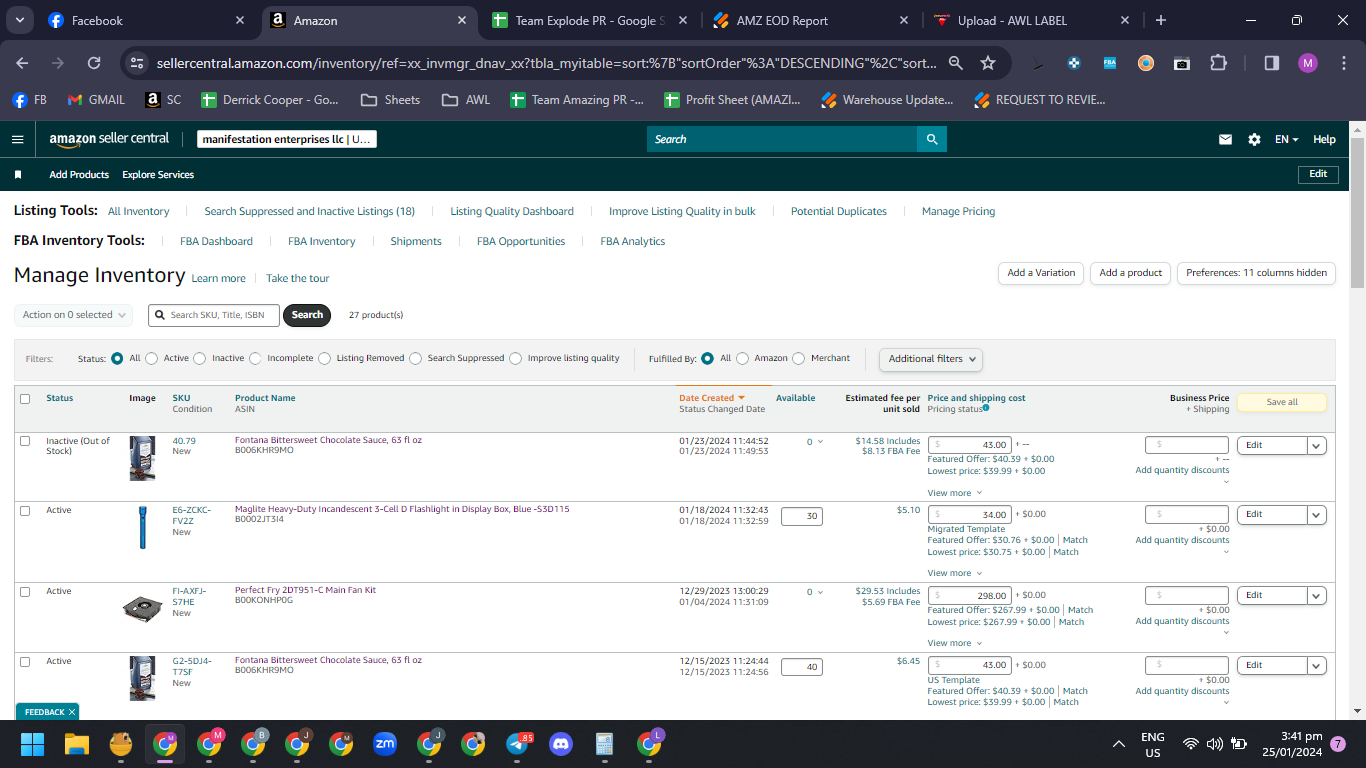Click the Pricing status info icon

(x=986, y=408)
